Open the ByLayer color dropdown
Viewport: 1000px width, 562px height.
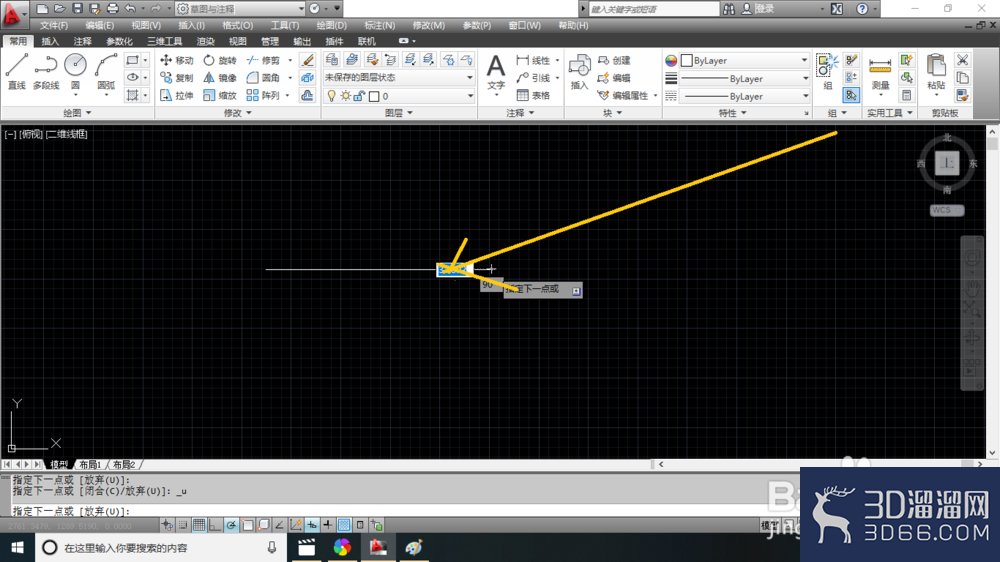pyautogui.click(x=744, y=60)
